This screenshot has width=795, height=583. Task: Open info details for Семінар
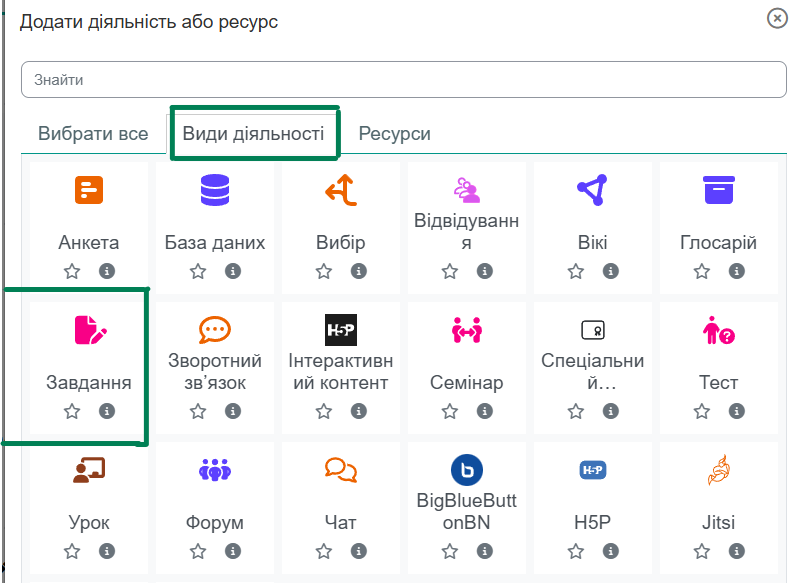[485, 411]
